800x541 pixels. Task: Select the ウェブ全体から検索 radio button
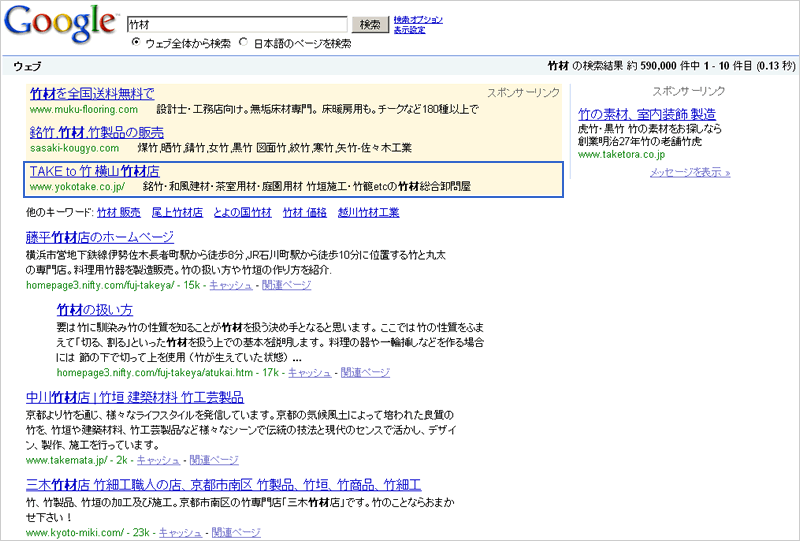tap(137, 44)
